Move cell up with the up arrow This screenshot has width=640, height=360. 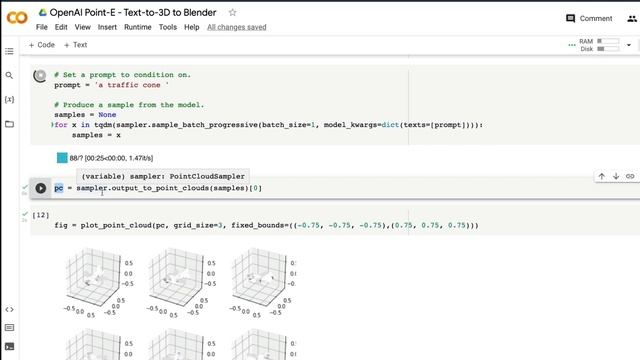pyautogui.click(x=602, y=176)
